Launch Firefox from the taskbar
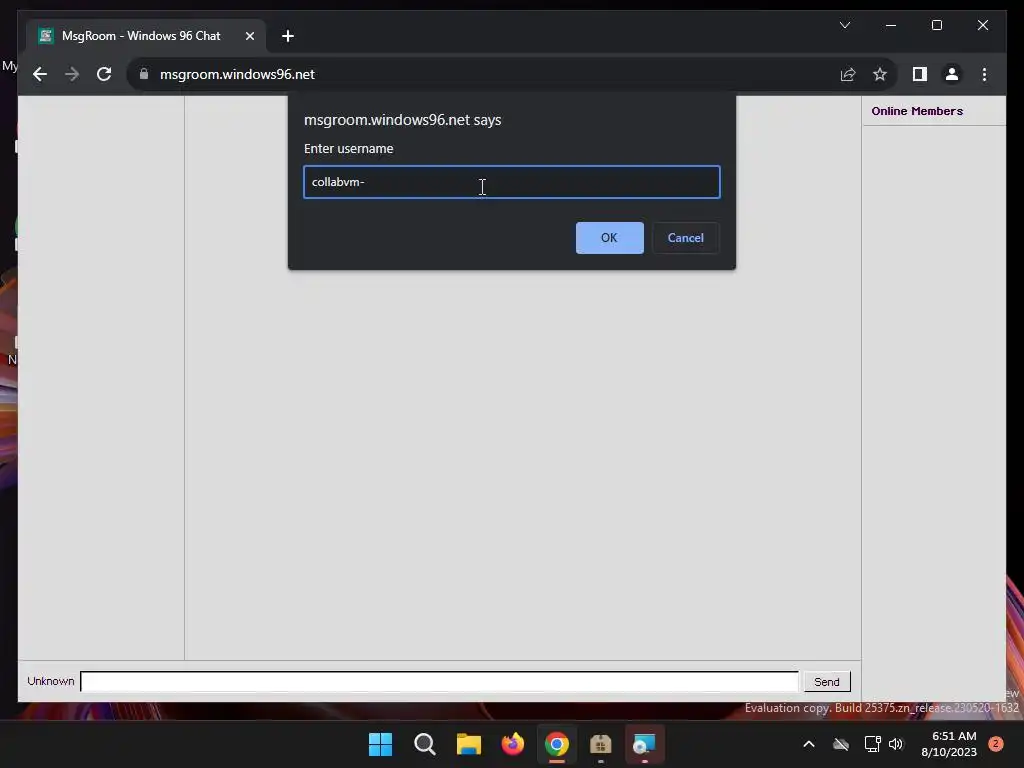This screenshot has height=768, width=1024. (513, 744)
